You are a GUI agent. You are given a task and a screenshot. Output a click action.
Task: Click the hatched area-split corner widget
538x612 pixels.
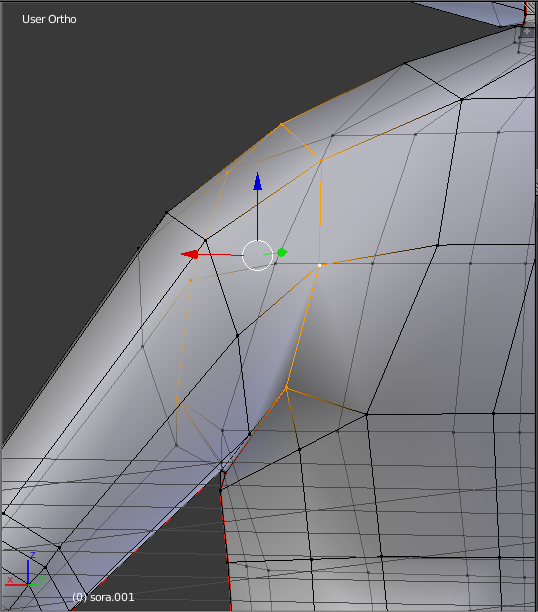(532, 9)
